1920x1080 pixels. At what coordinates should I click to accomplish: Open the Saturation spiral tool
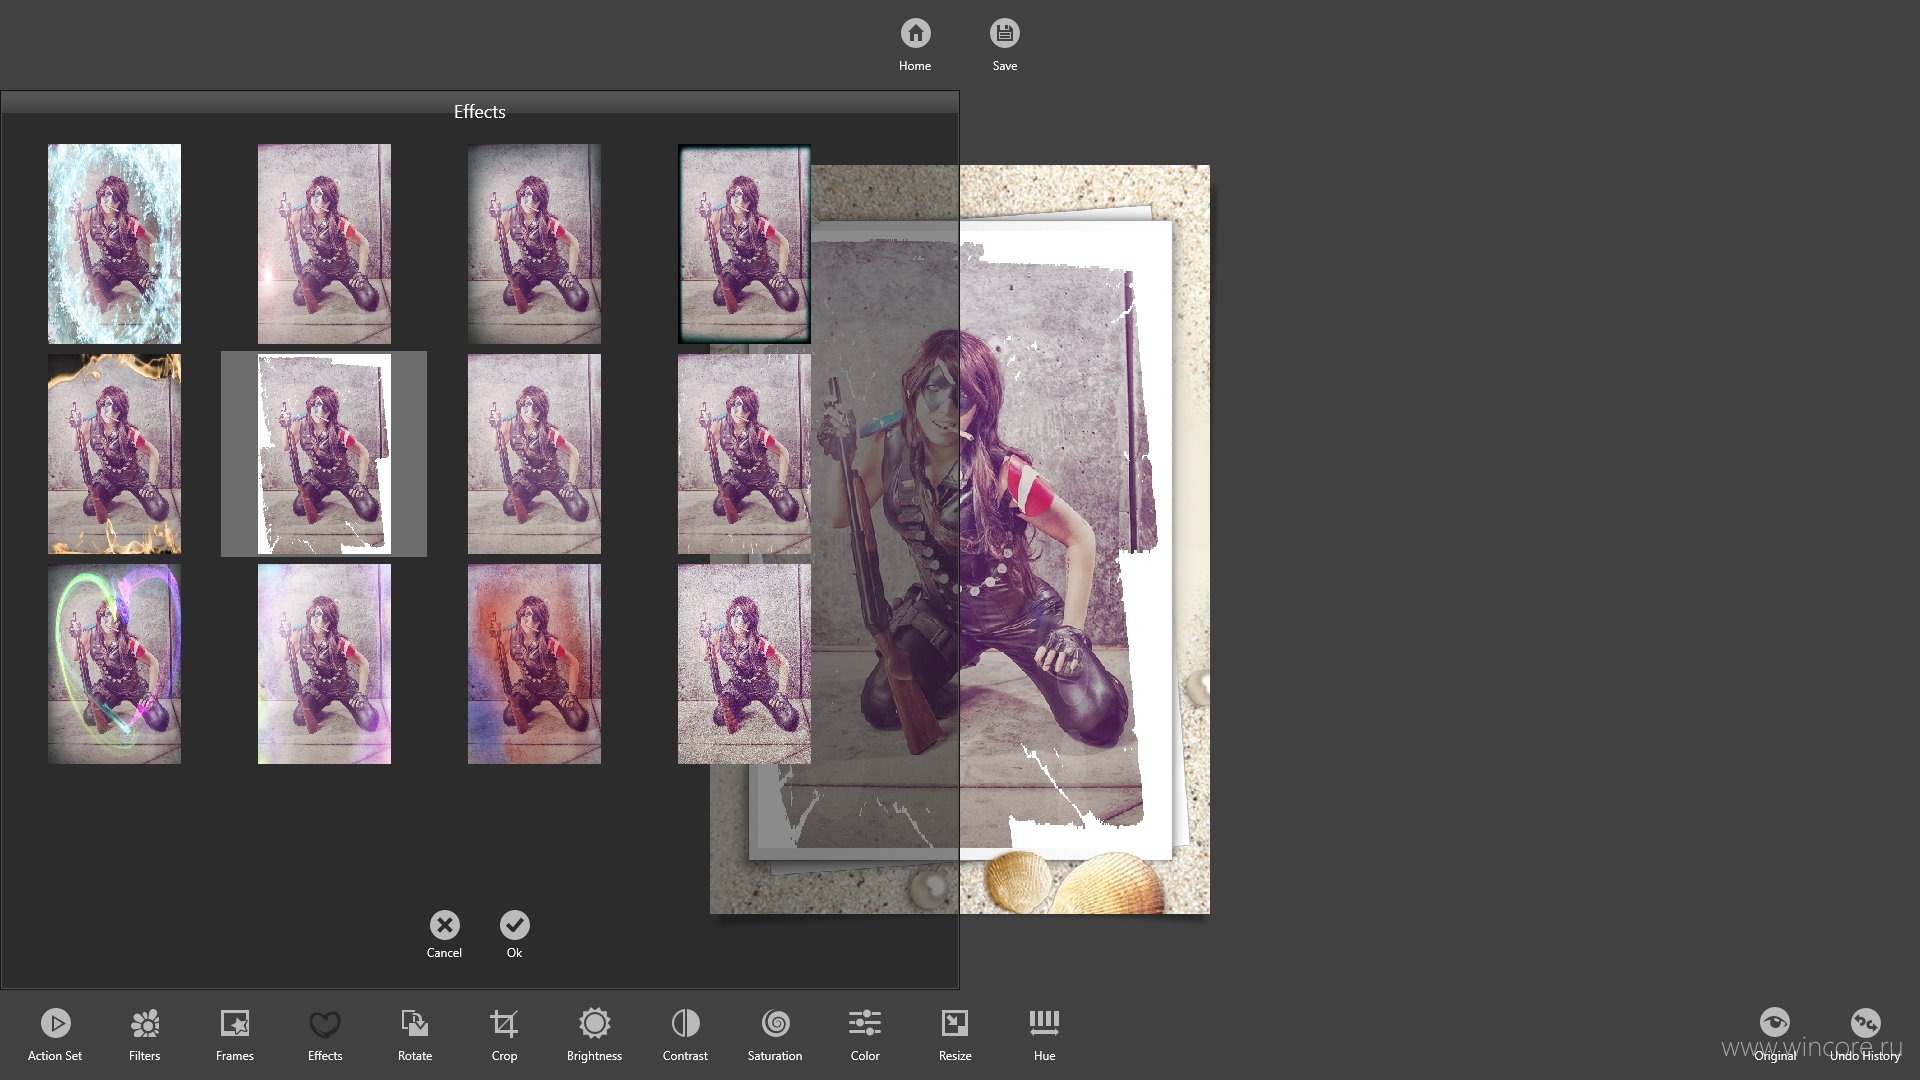tap(775, 1034)
